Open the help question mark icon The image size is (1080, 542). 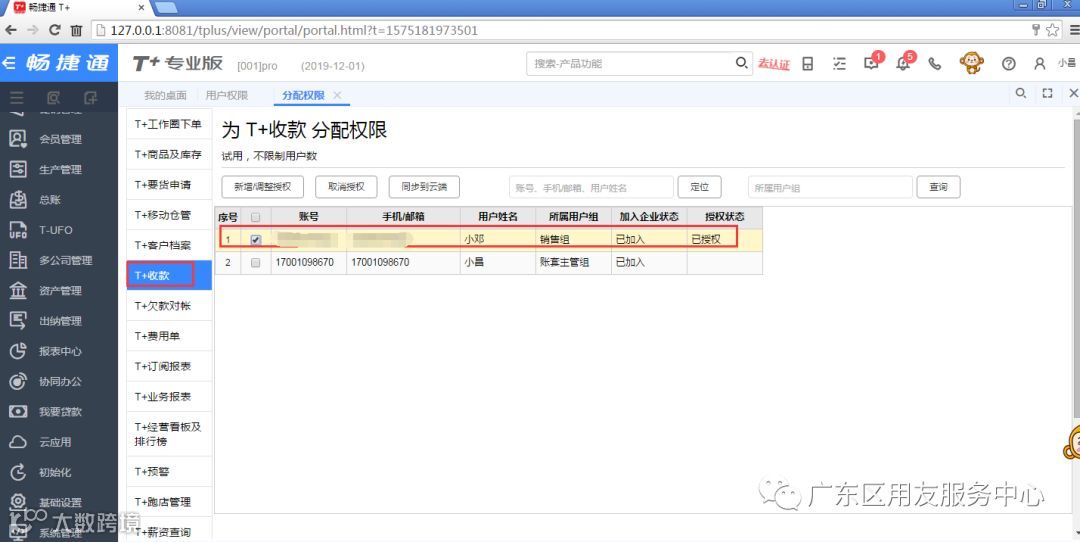pyautogui.click(x=1008, y=63)
